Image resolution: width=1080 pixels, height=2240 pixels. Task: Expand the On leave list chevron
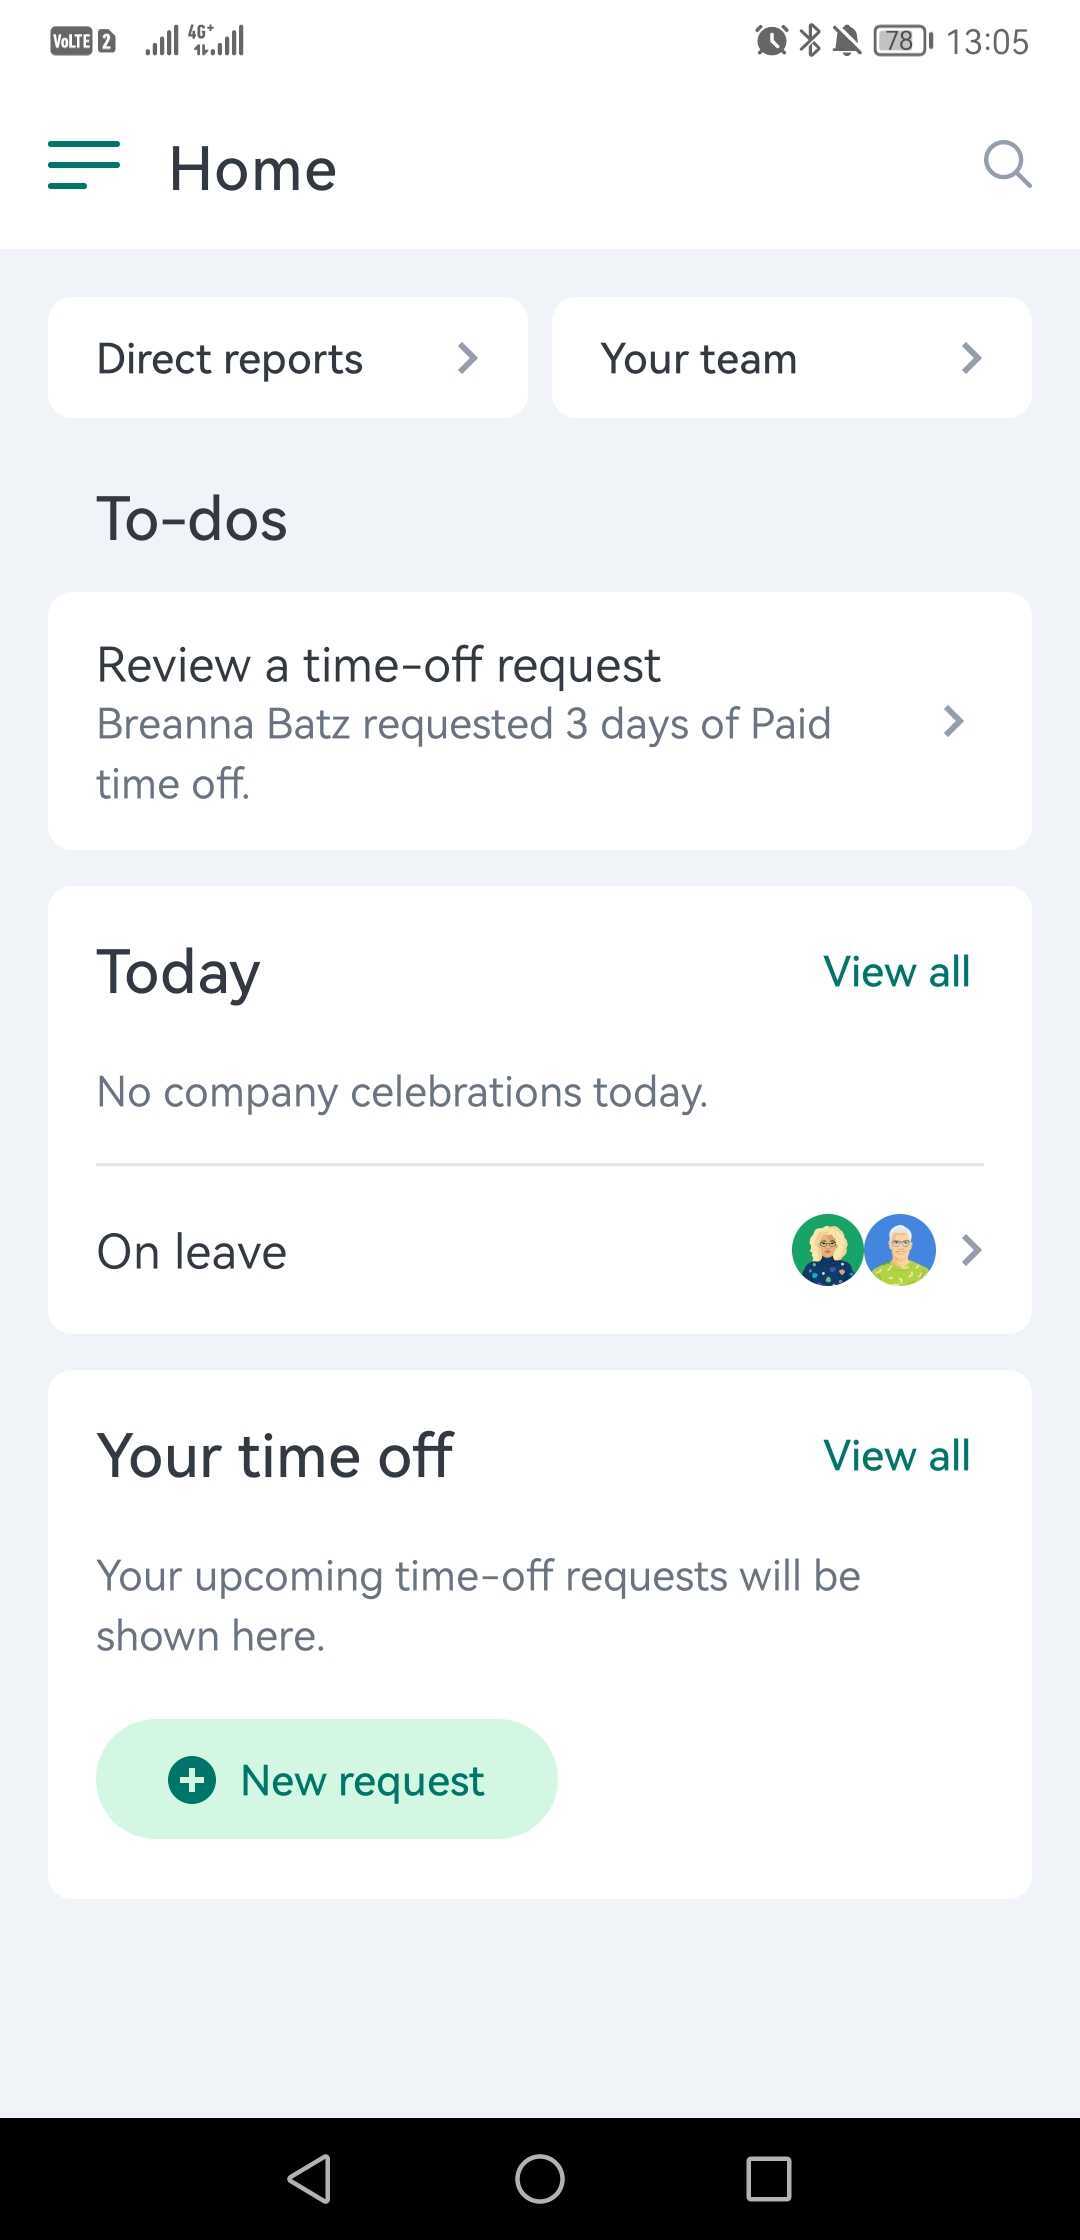[971, 1250]
